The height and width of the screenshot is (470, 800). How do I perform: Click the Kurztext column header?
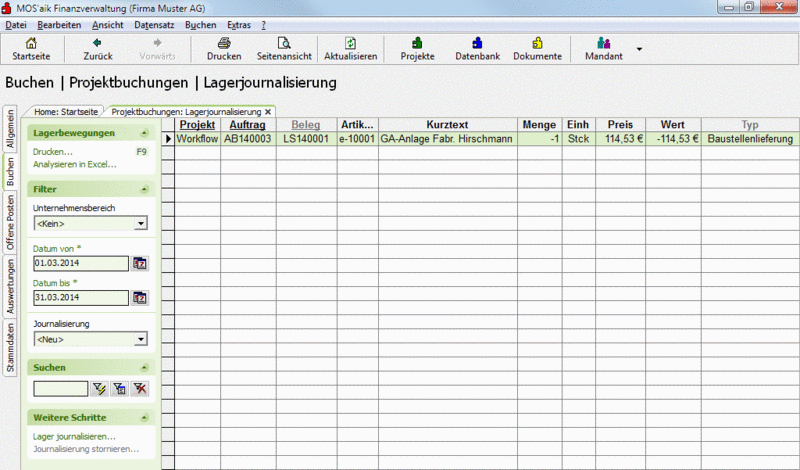point(447,125)
